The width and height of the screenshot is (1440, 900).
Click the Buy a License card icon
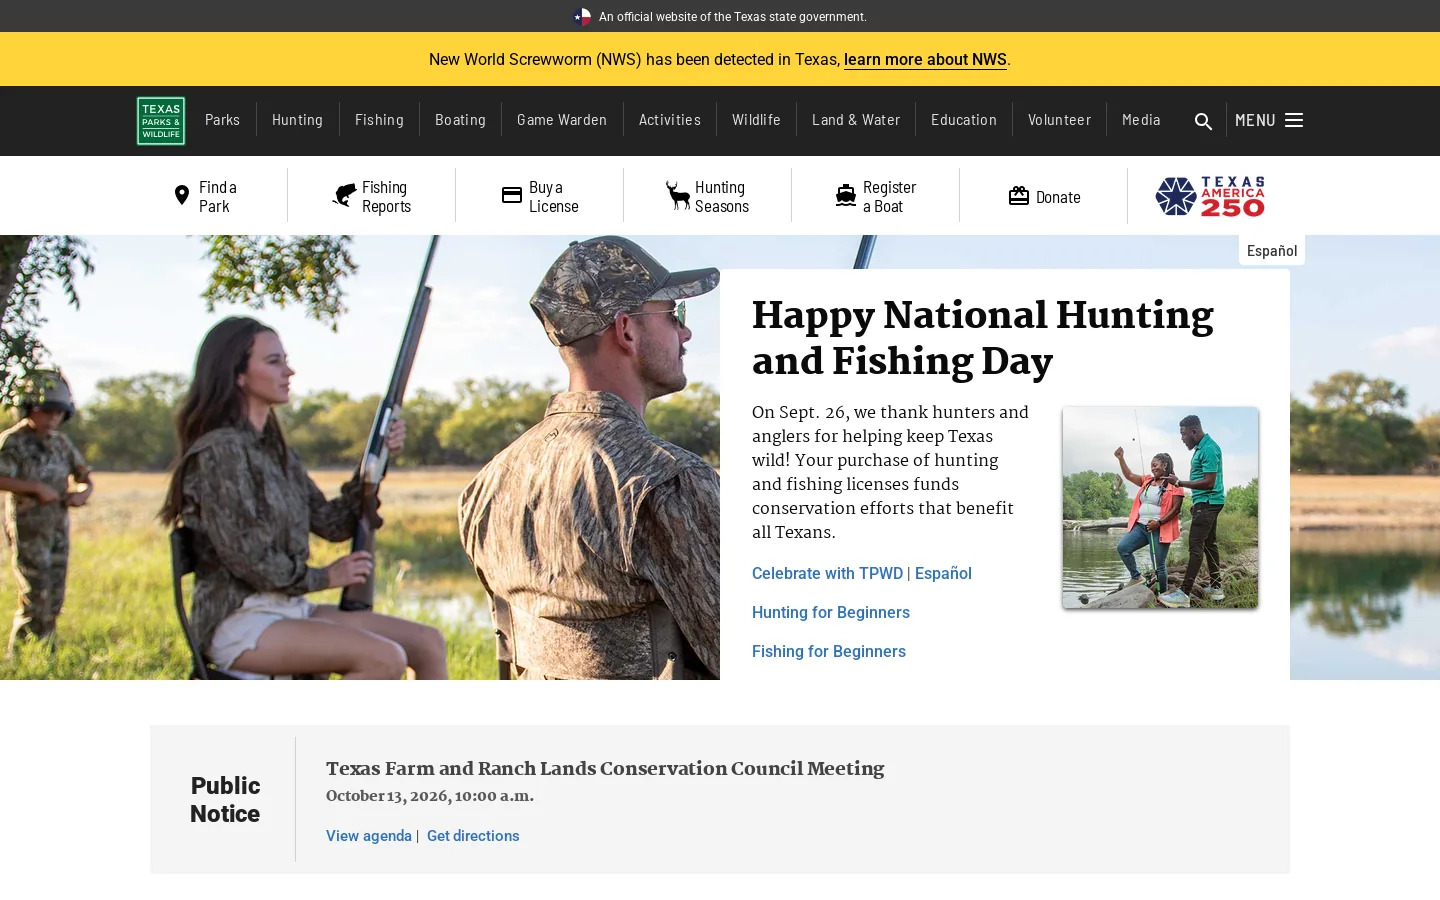click(512, 195)
